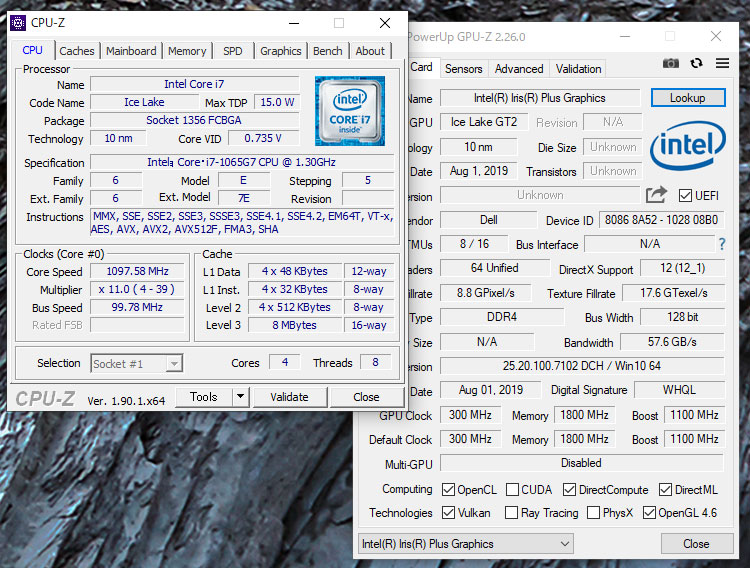Click the BIOS share/export arrow icon

pyautogui.click(x=656, y=195)
